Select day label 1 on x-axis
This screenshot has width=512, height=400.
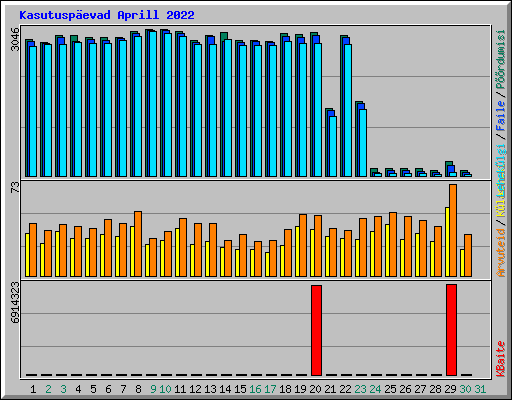[x=33, y=389]
